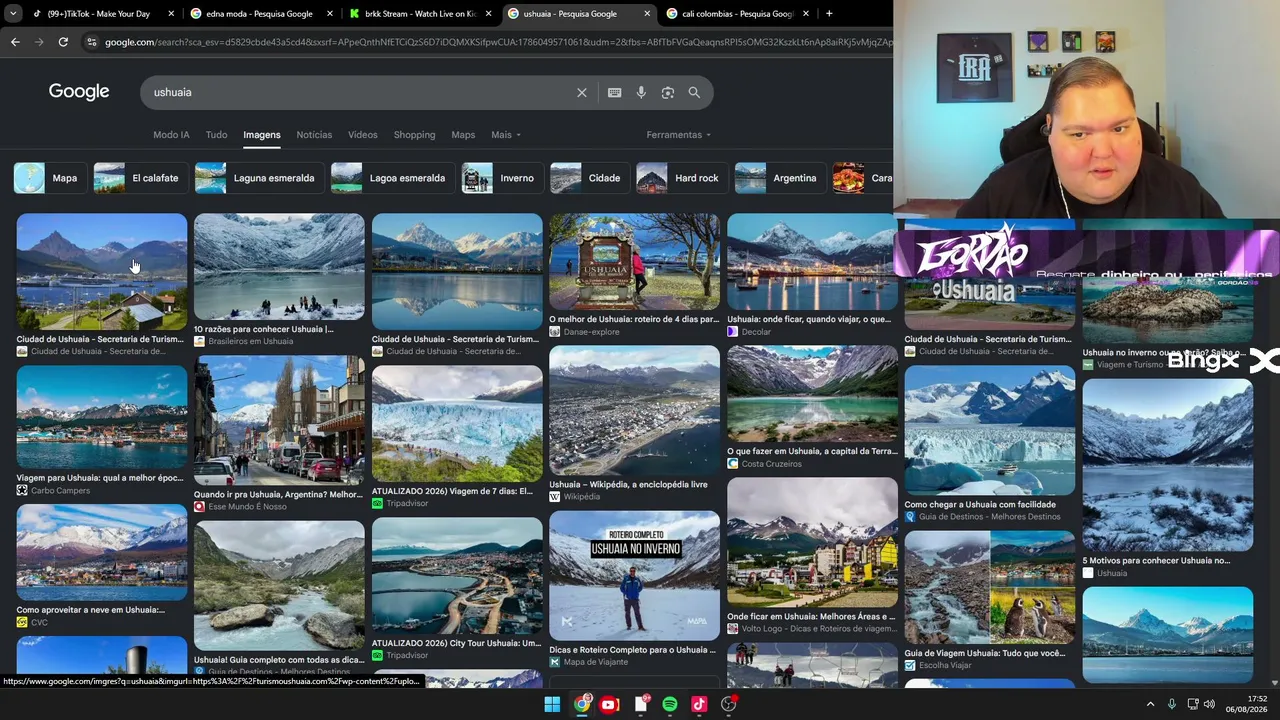This screenshot has height=720, width=1280.
Task: Open Spotify from the taskbar
Action: 669,705
